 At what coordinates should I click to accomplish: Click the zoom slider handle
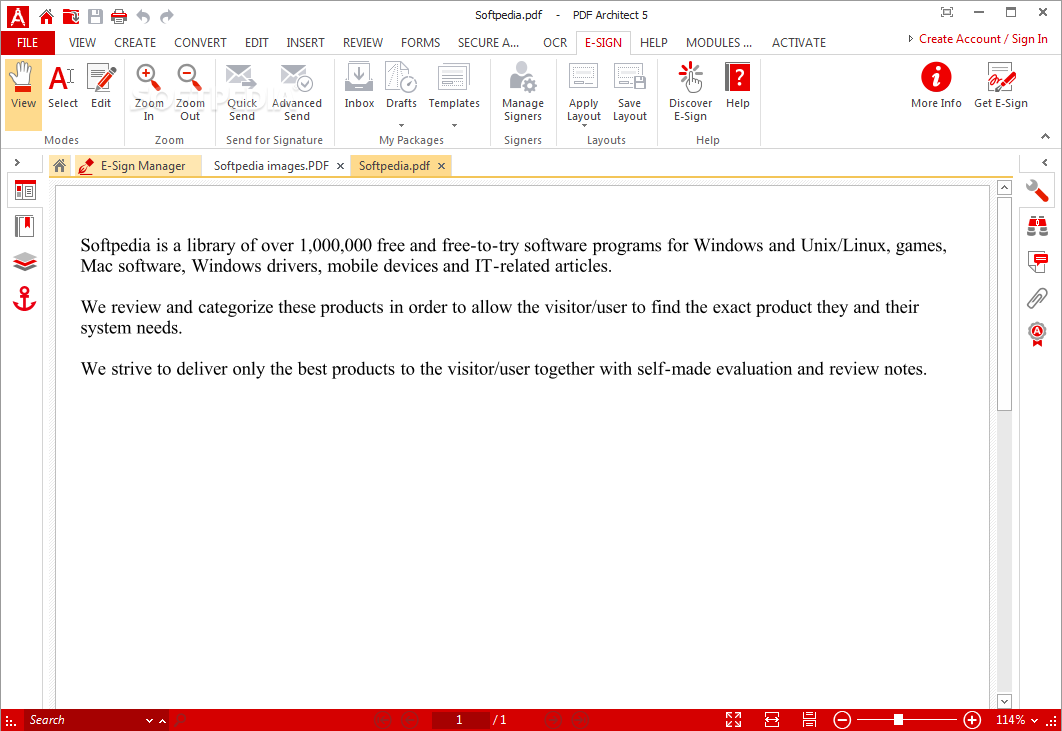coord(897,719)
